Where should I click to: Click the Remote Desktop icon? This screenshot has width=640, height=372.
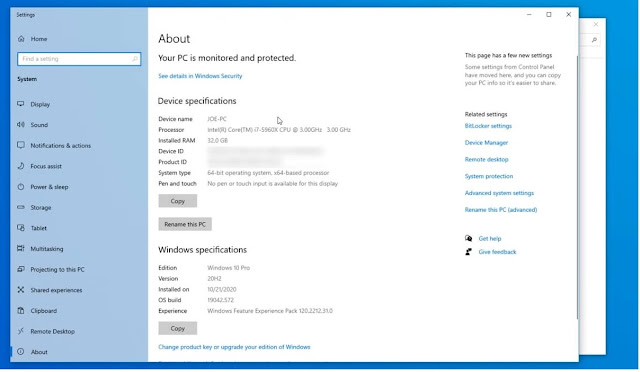click(x=21, y=331)
